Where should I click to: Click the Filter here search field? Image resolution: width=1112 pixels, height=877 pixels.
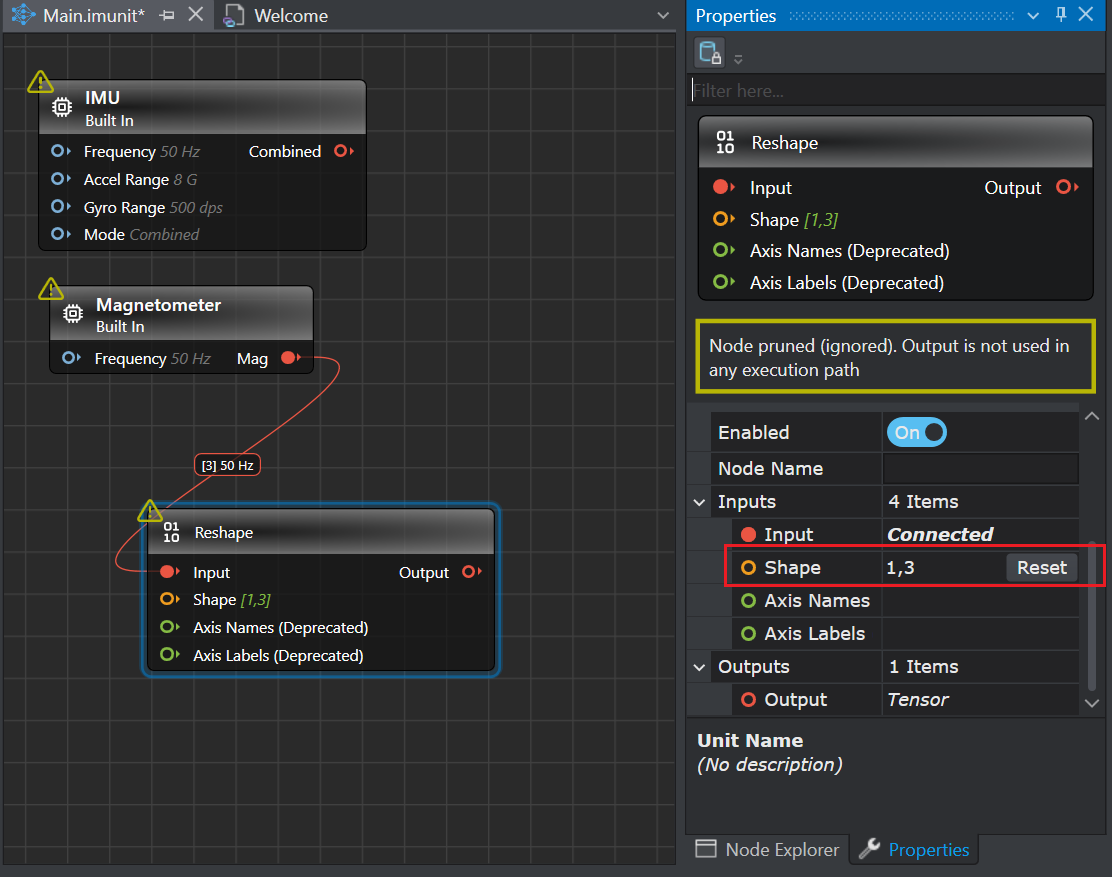coord(896,91)
